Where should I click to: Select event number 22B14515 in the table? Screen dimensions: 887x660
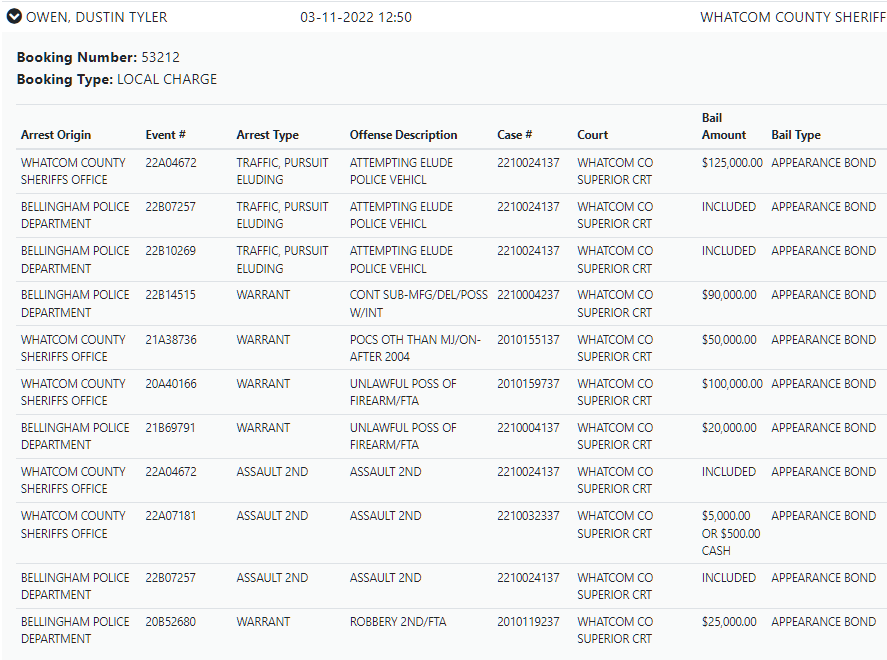pyautogui.click(x=171, y=295)
